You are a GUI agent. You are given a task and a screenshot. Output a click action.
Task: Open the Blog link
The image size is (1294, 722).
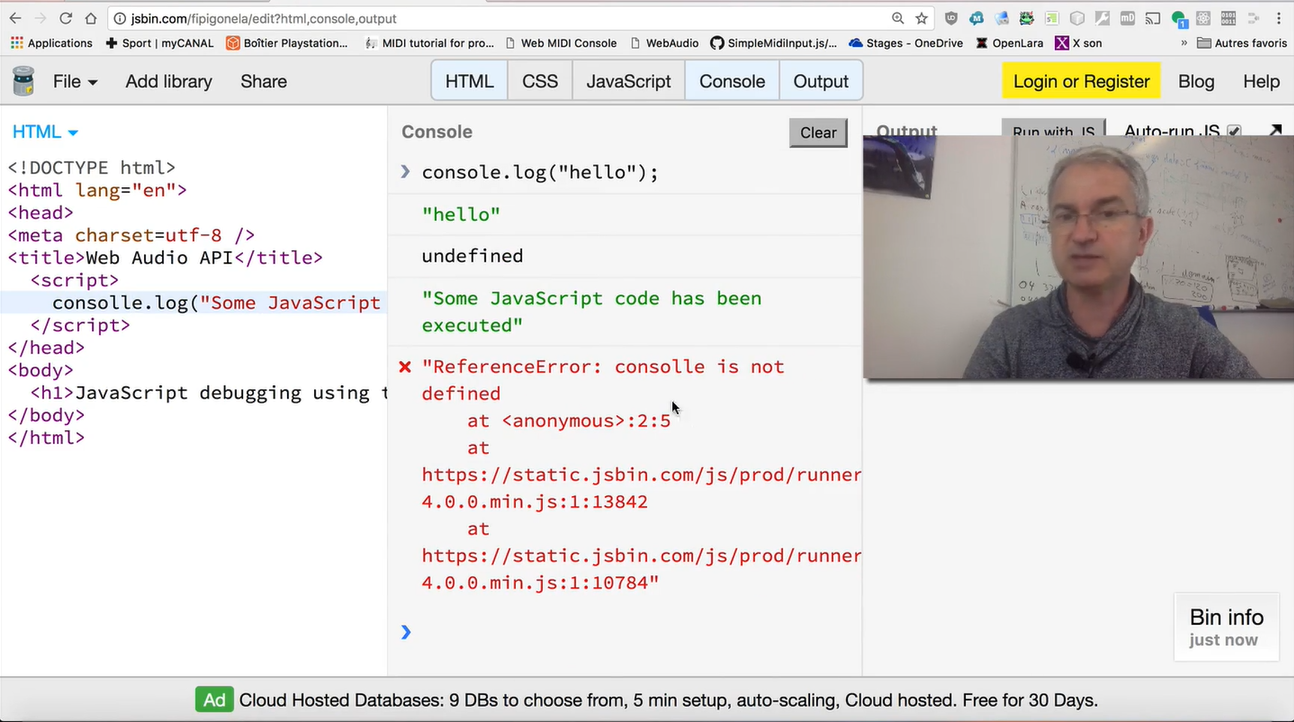point(1196,82)
